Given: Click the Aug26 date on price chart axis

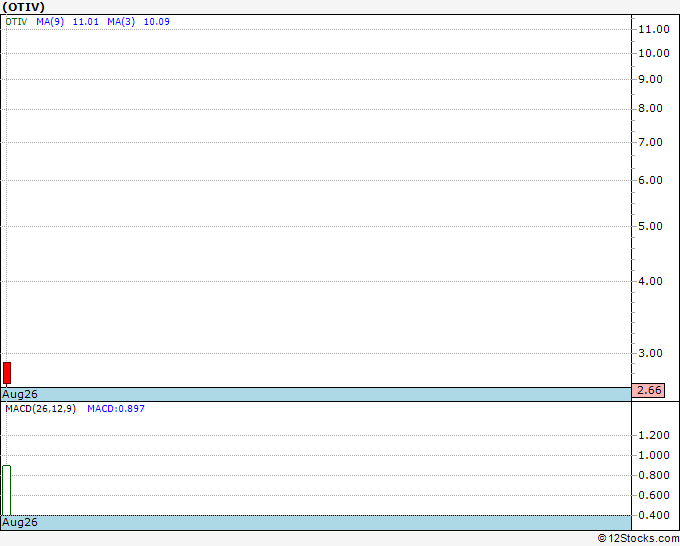Looking at the screenshot, I should tap(20, 394).
